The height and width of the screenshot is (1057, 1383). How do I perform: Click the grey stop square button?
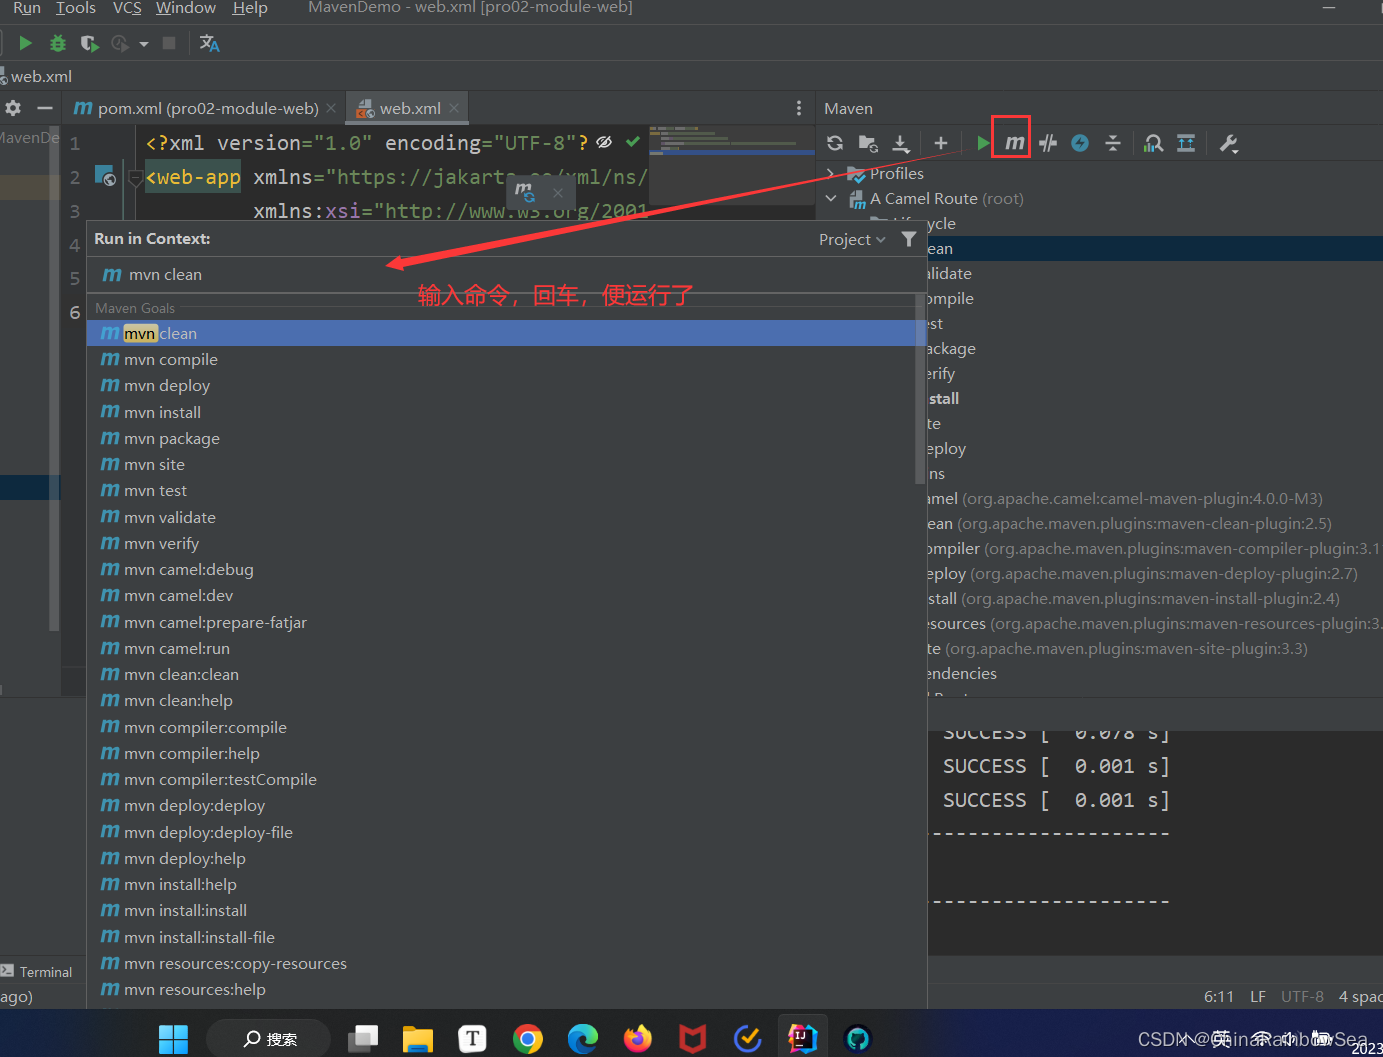169,43
